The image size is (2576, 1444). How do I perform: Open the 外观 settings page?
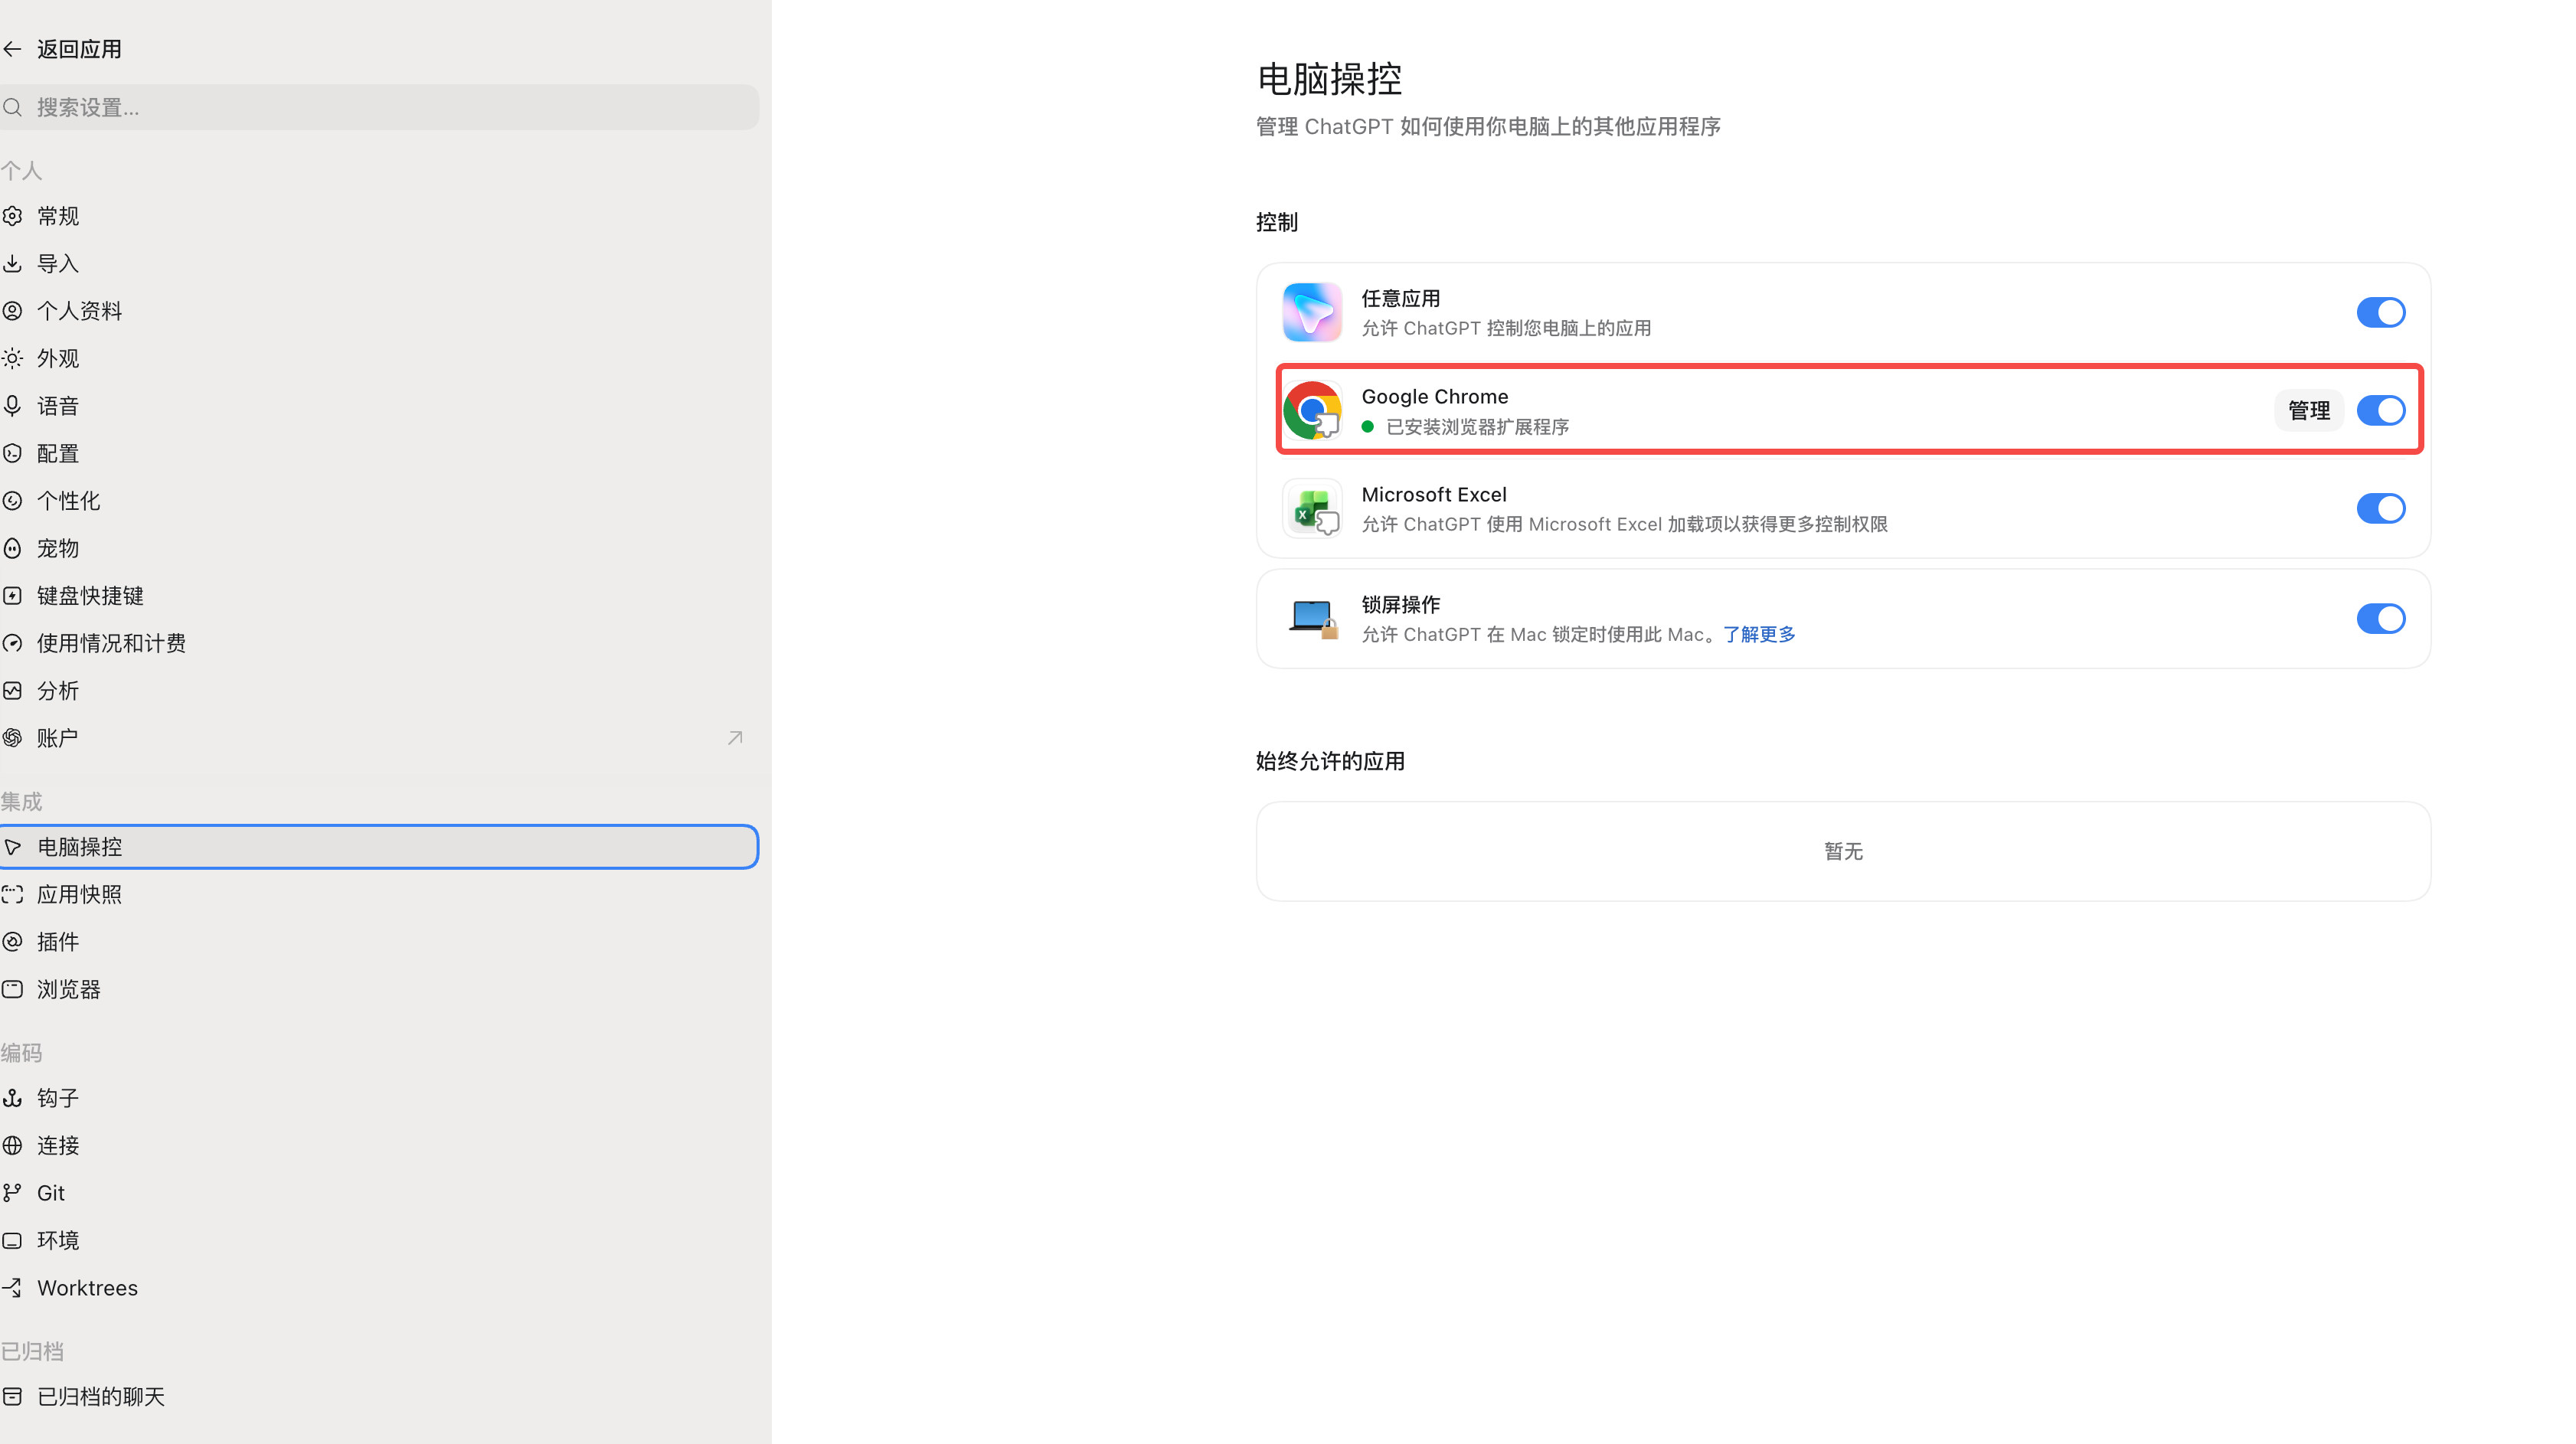tap(379, 358)
